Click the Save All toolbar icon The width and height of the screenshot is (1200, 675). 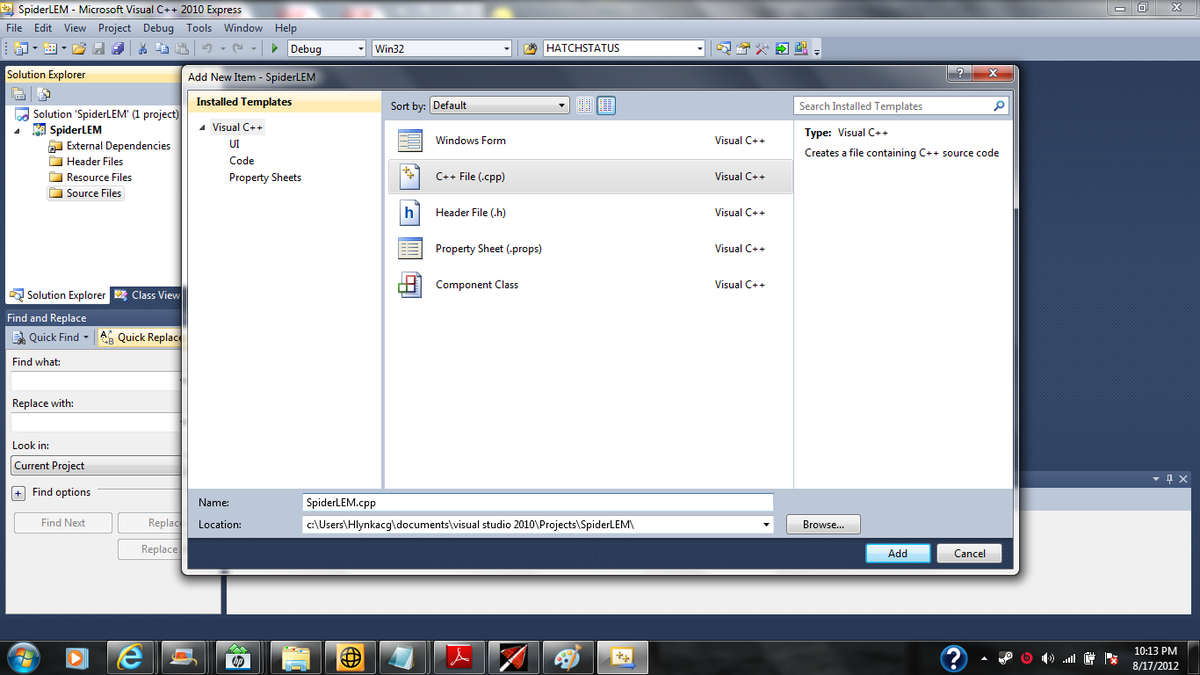tap(118, 48)
